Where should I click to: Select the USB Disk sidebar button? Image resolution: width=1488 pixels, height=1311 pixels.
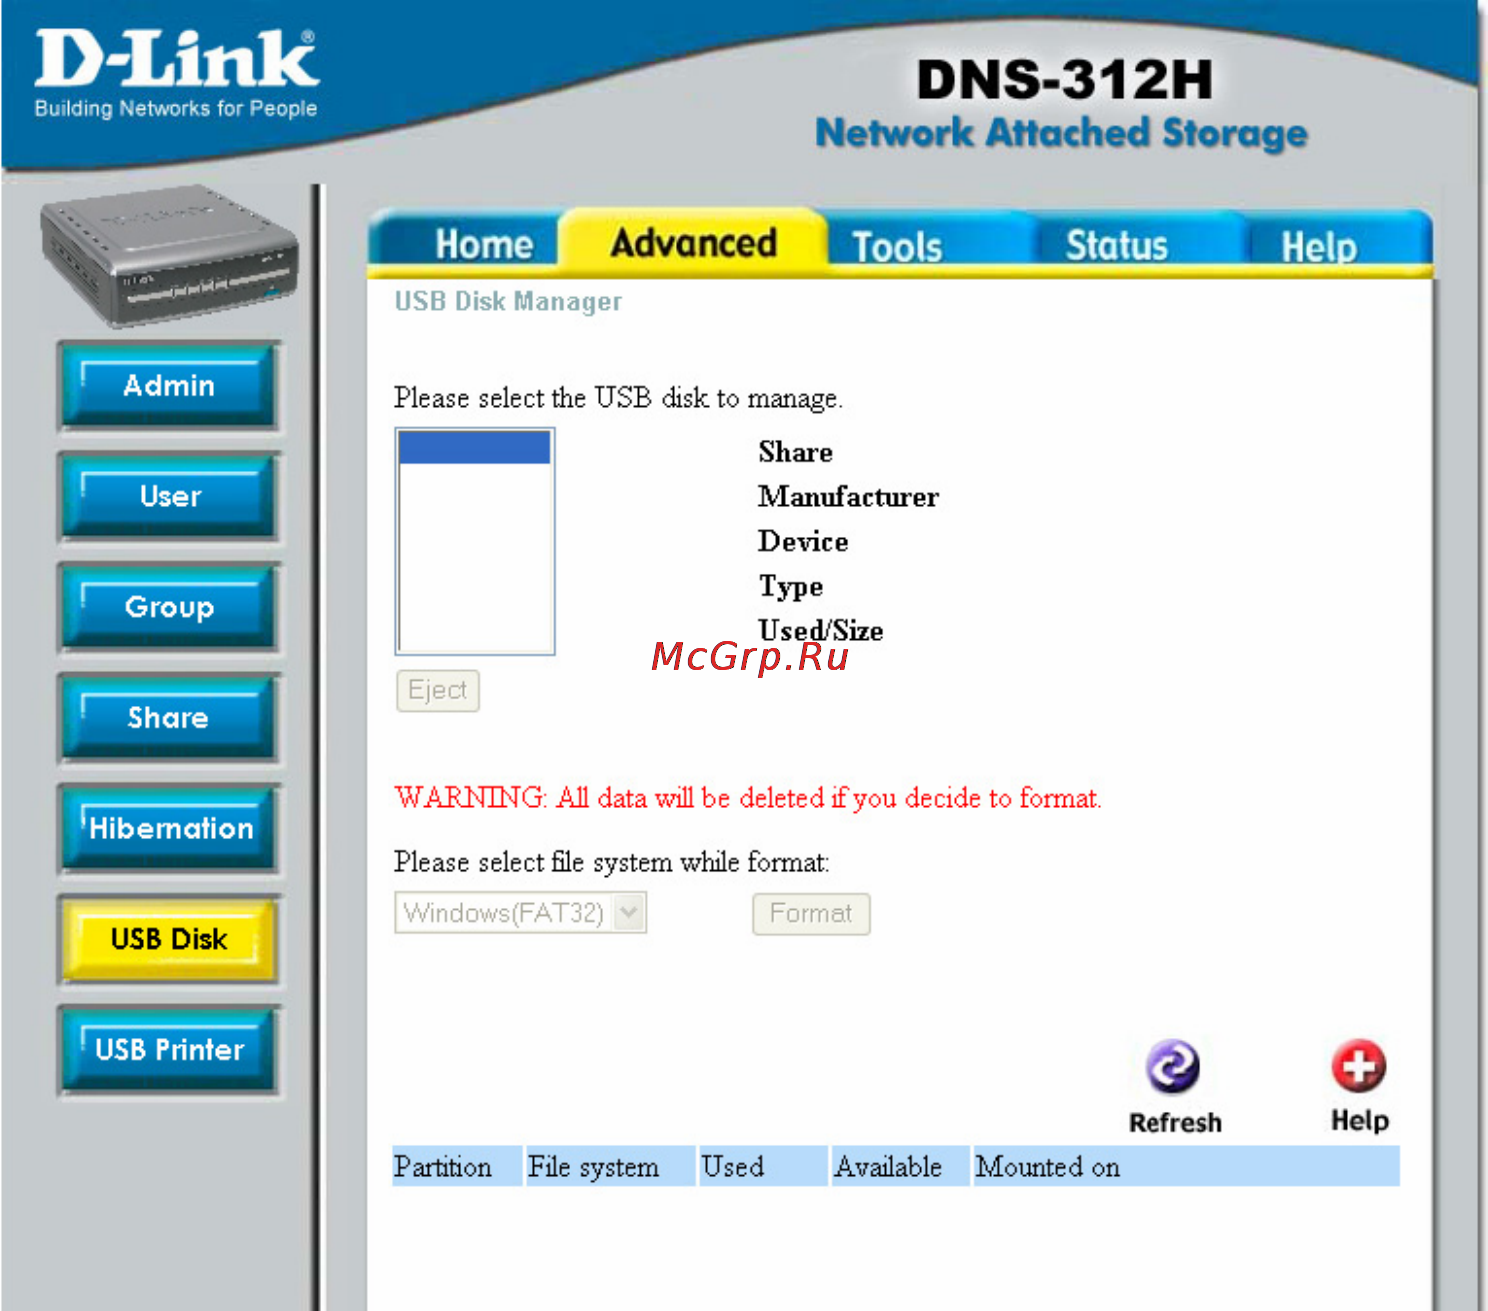pos(169,940)
